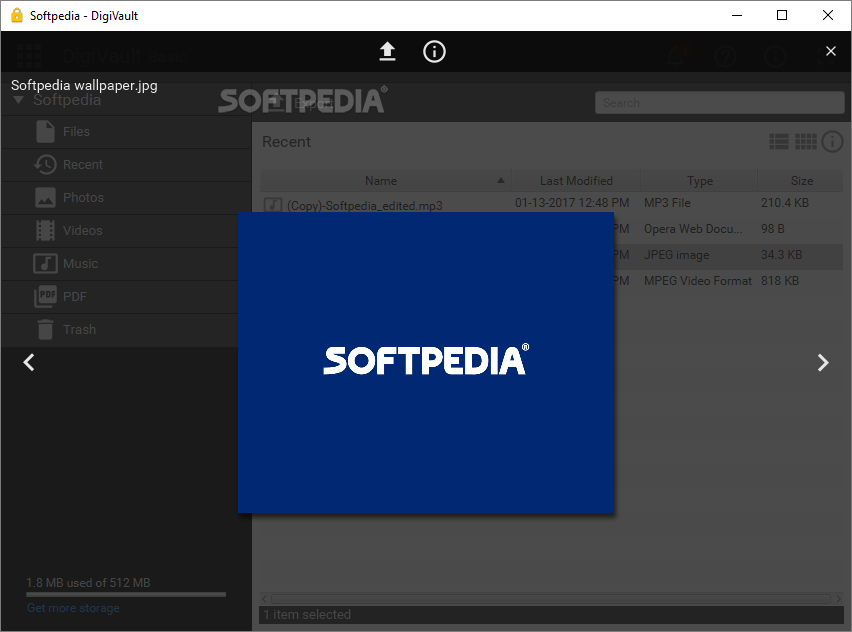Screen dimensions: 852x632
Task: Open the Files section in sidebar
Action: point(126,132)
